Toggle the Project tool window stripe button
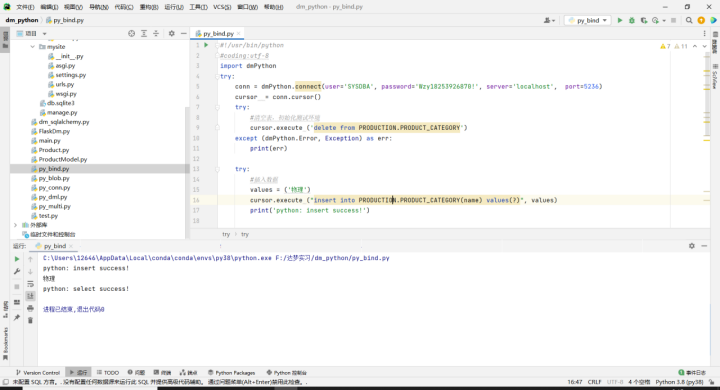720x390 pixels. [5, 40]
